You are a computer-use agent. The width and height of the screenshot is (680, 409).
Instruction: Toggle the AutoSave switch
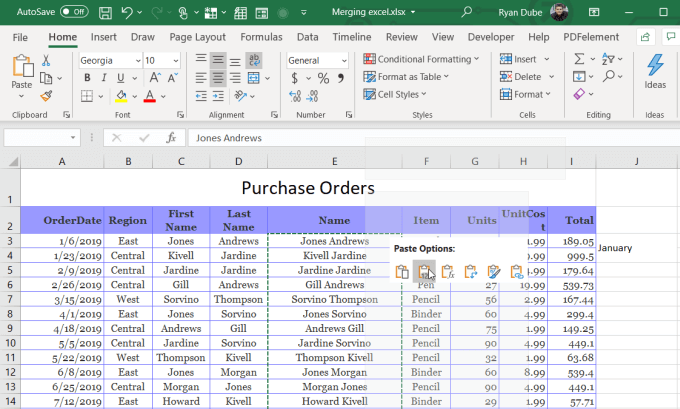(x=74, y=12)
